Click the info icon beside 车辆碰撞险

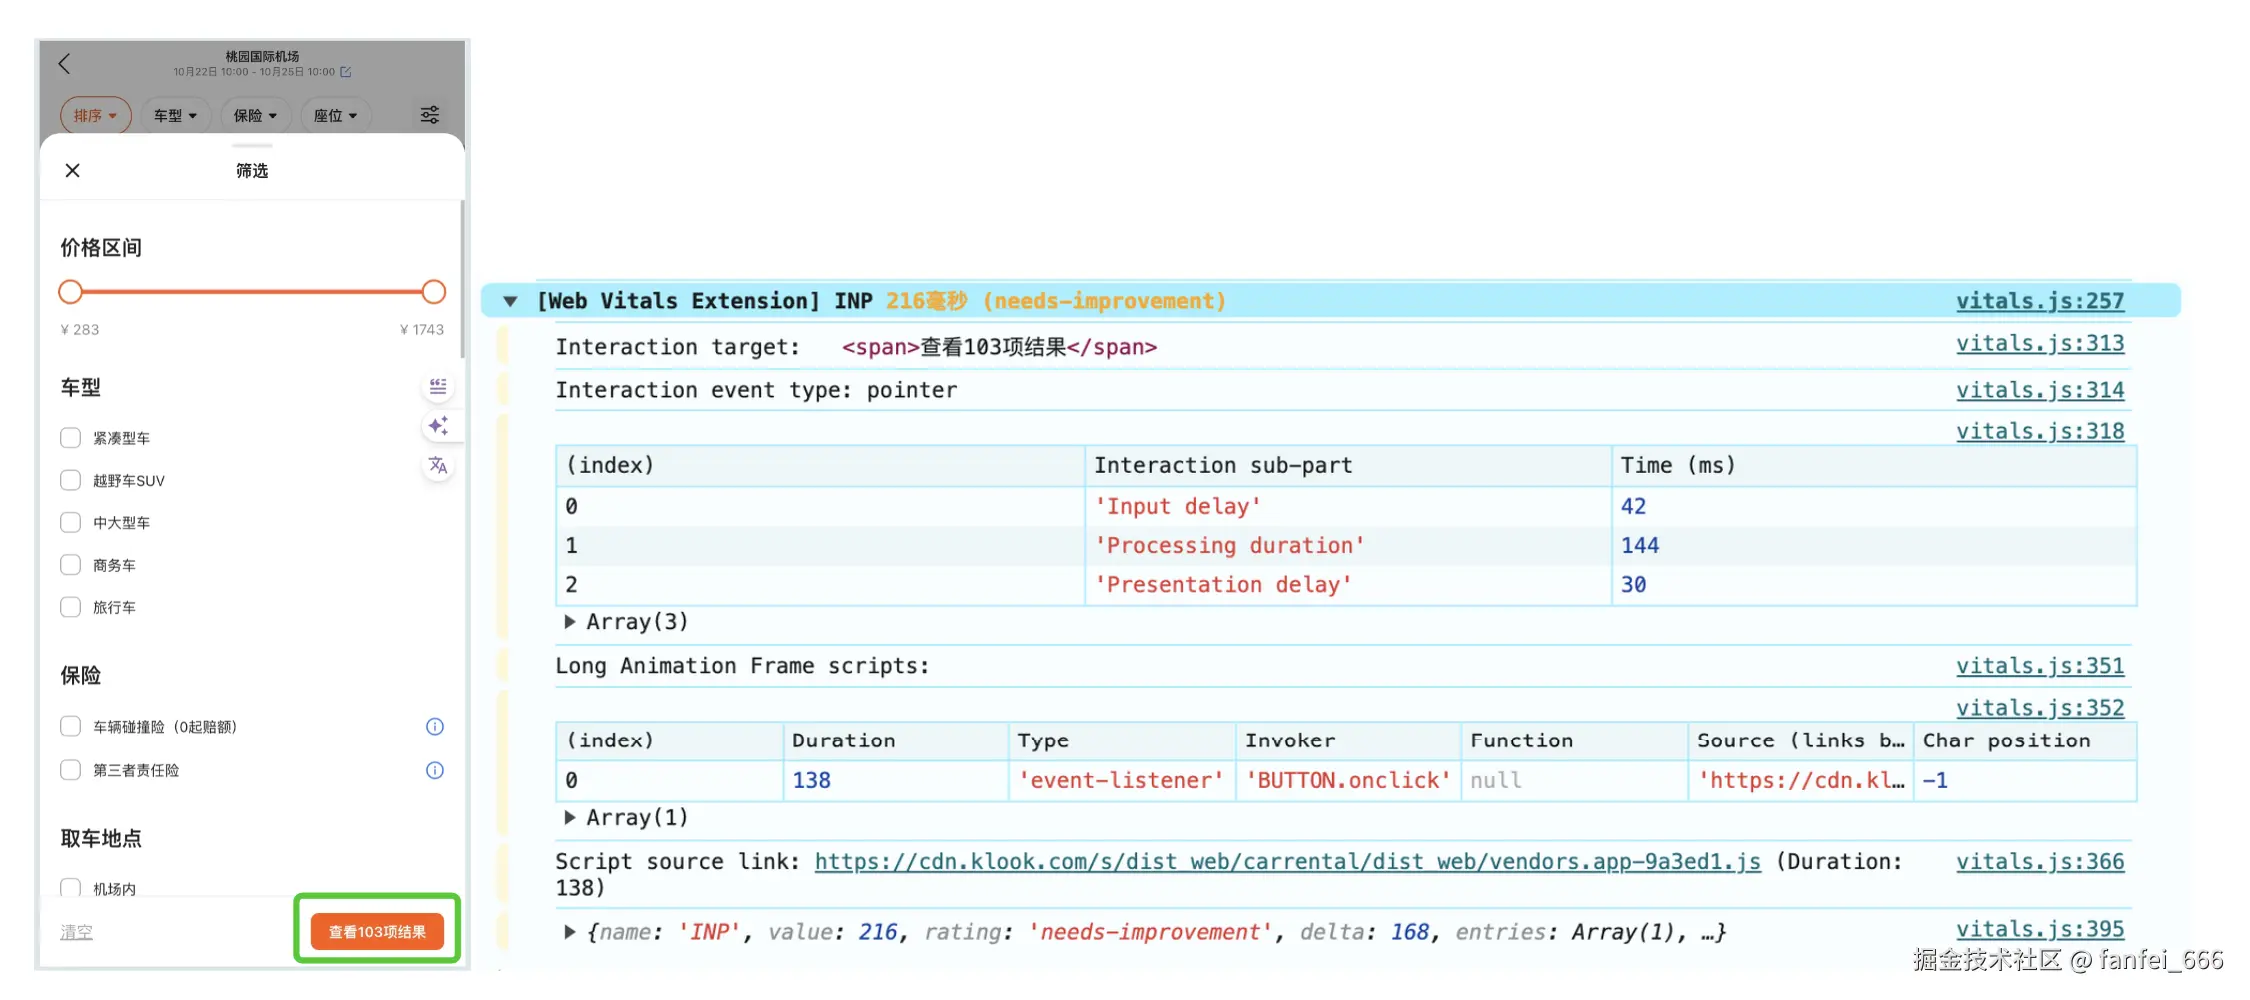pos(435,727)
